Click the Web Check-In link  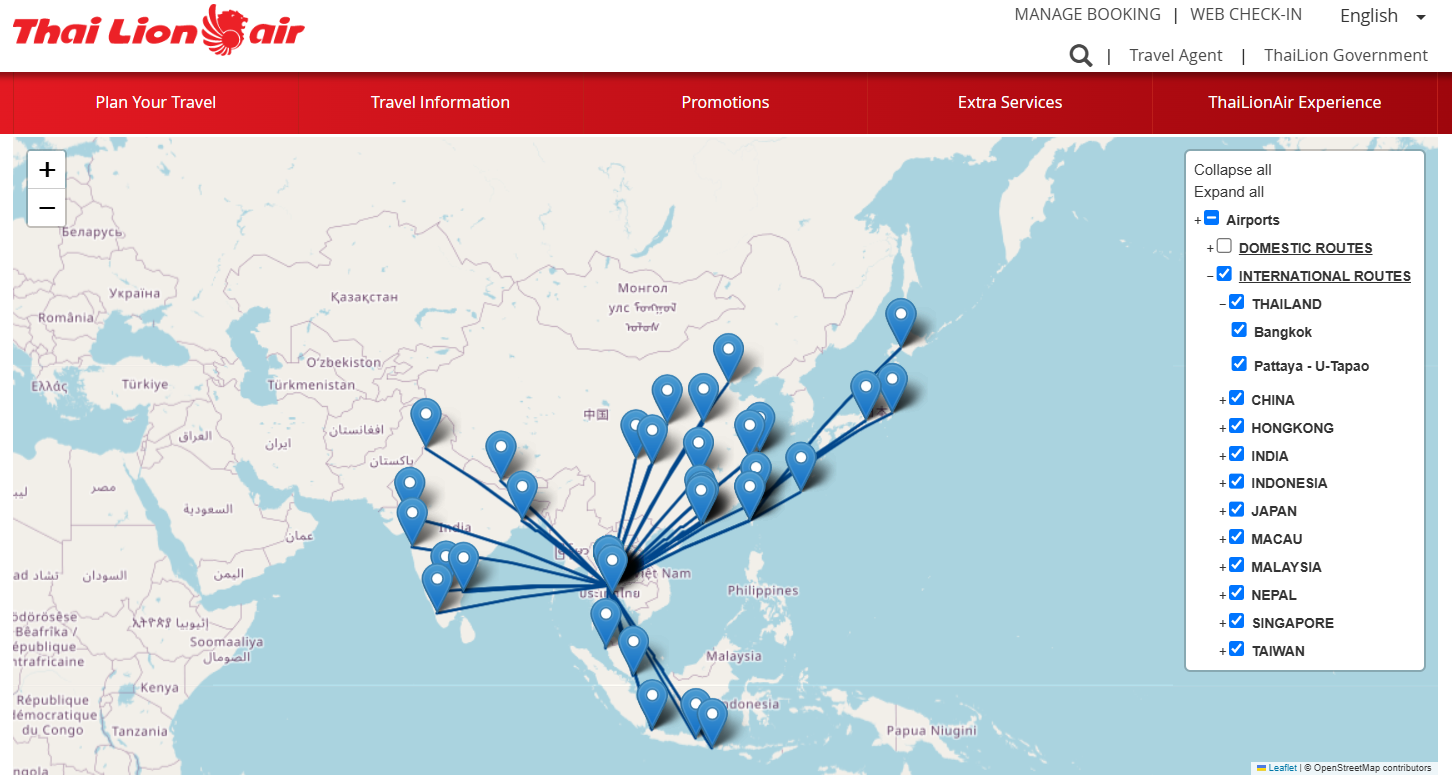(x=1246, y=15)
